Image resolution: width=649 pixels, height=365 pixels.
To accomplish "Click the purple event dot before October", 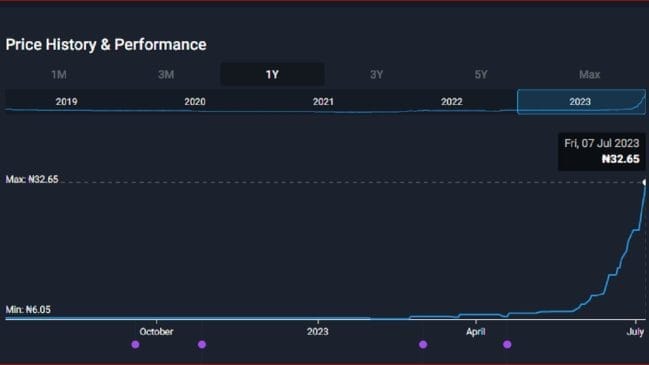I will [135, 344].
